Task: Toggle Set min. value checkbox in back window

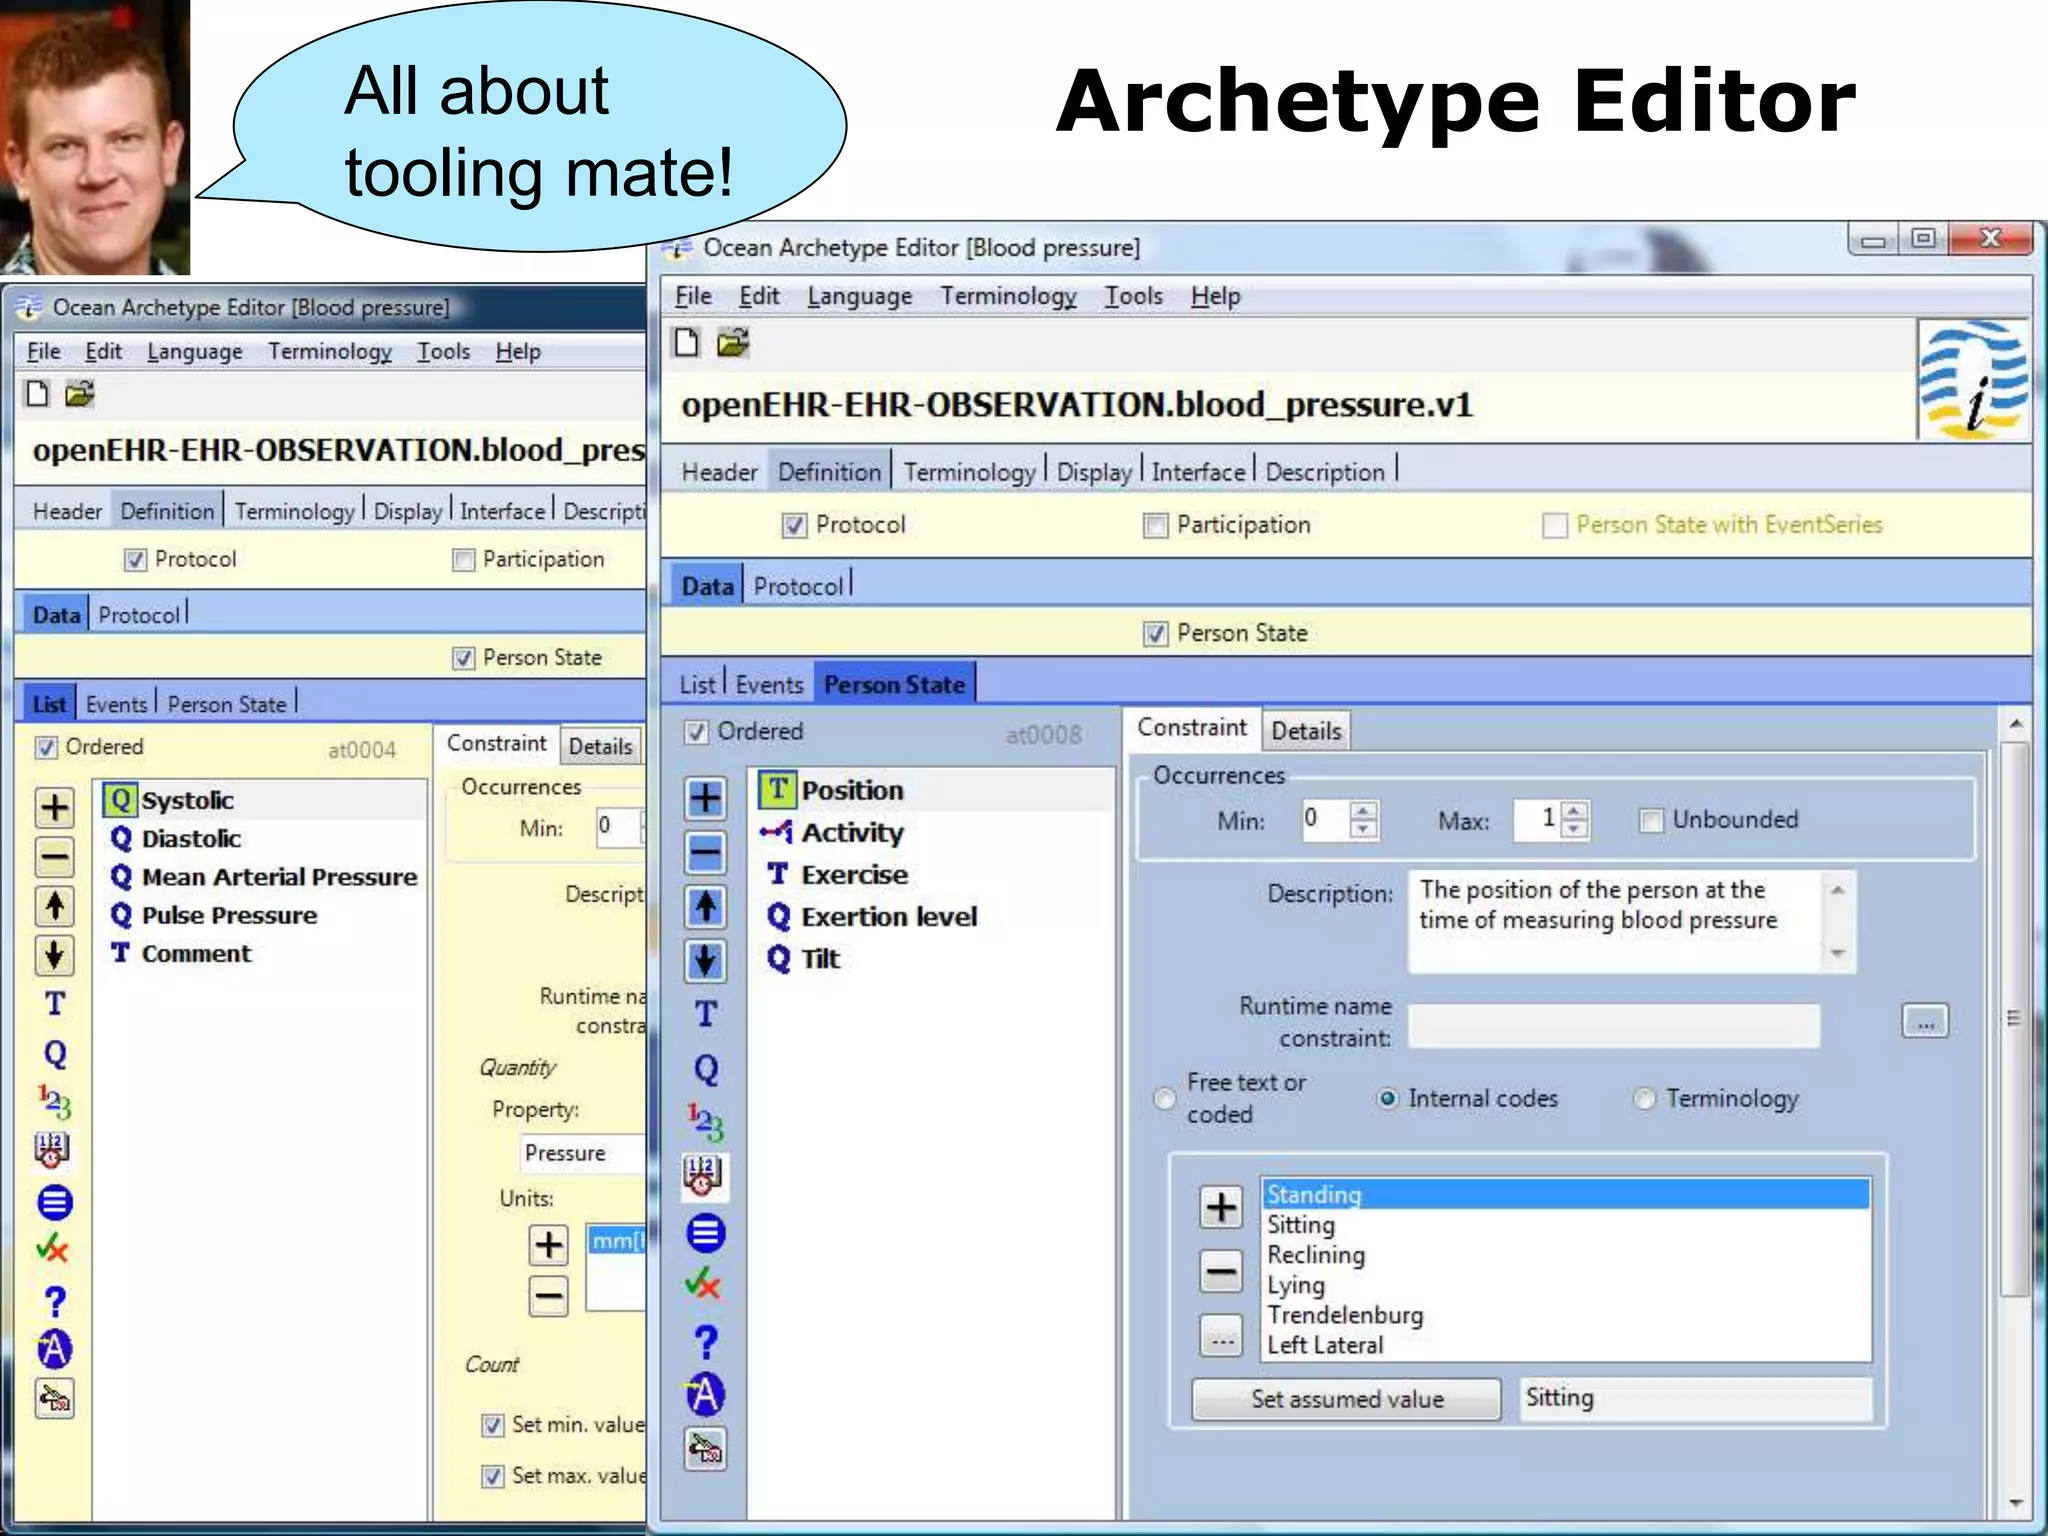Action: point(493,1425)
